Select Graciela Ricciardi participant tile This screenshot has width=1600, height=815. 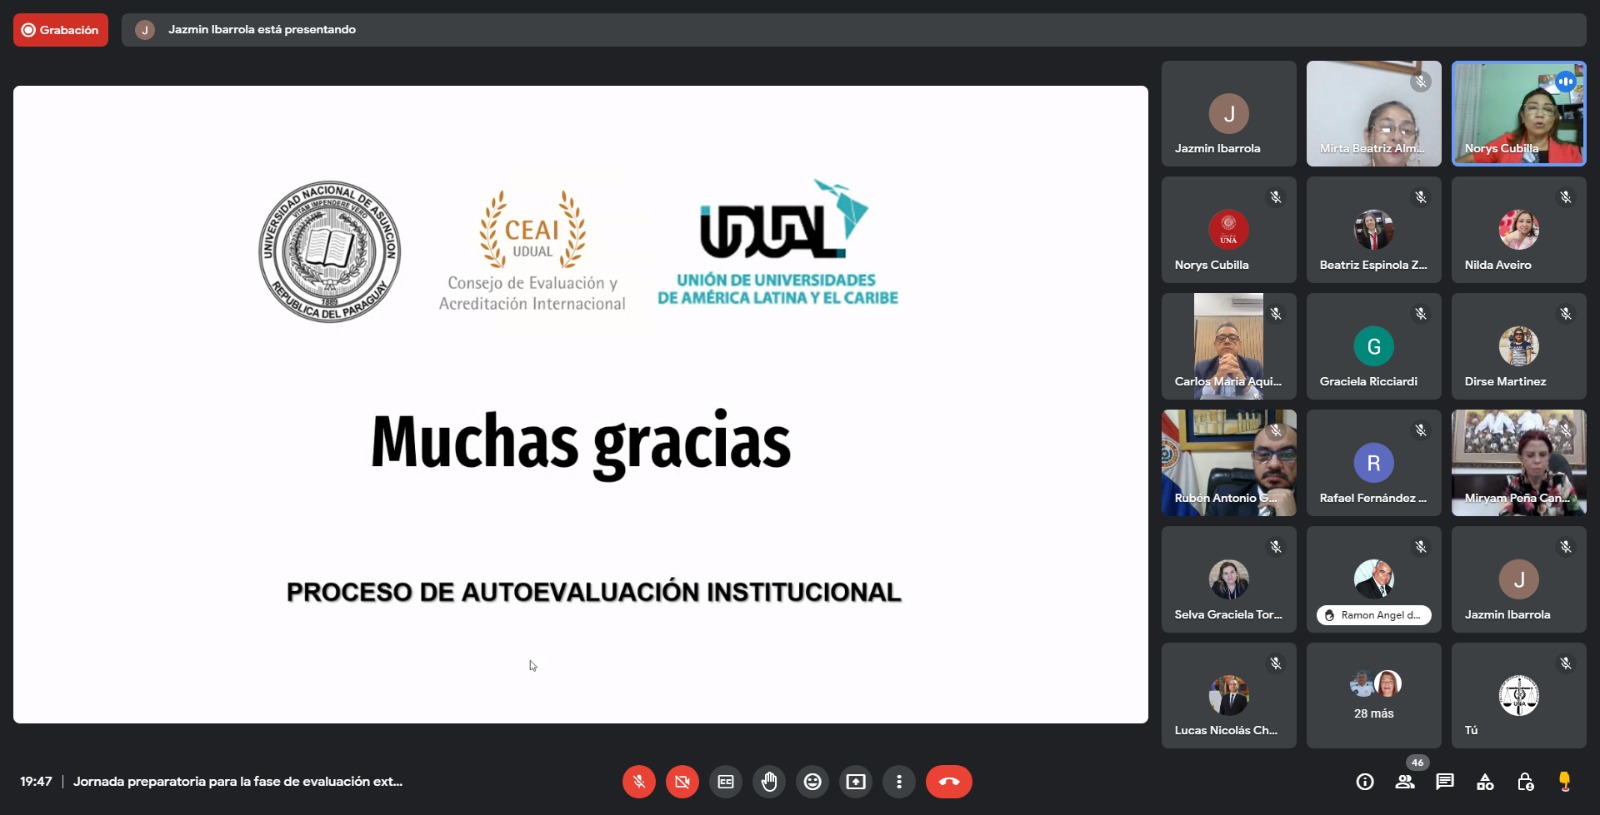[1374, 346]
